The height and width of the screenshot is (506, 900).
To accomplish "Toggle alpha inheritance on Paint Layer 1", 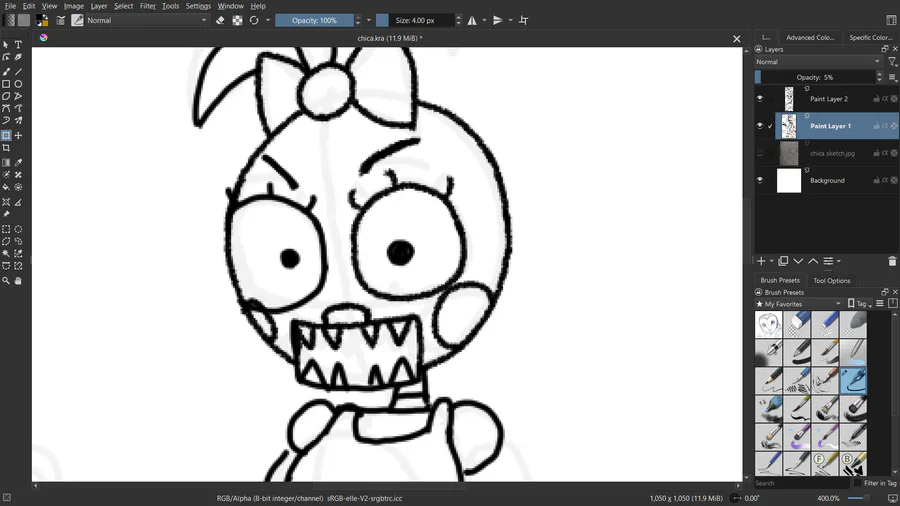I will [885, 126].
